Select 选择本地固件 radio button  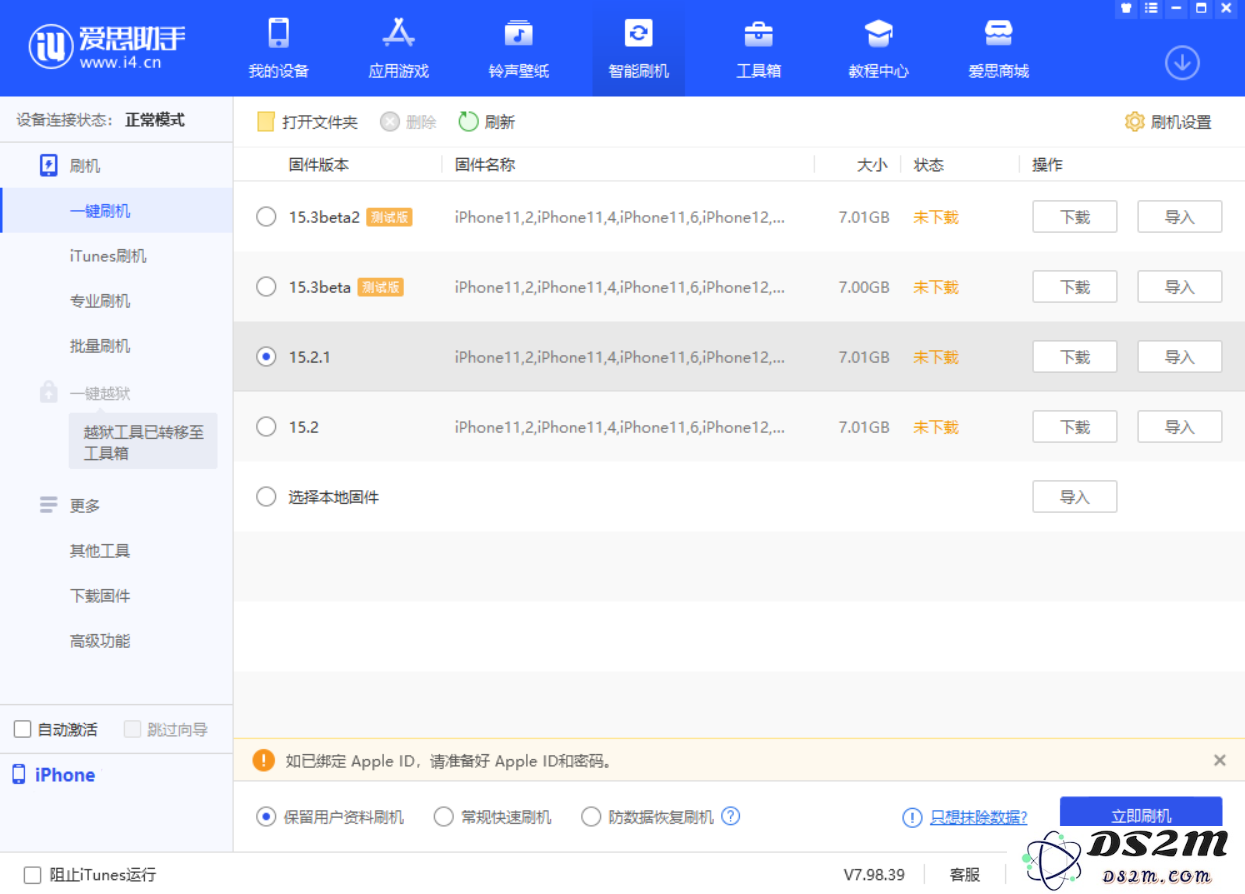pos(266,497)
